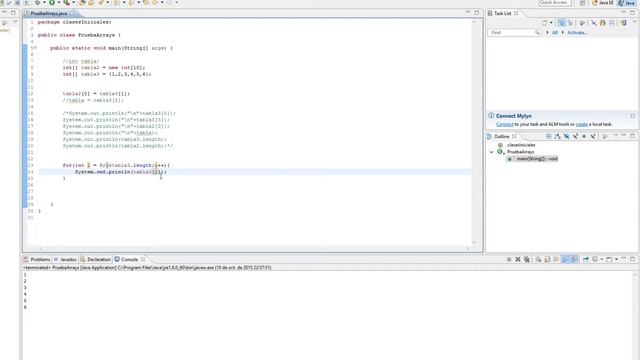This screenshot has width=640, height=360.
Task: Click the for loop code on line 23
Action: coord(116,165)
